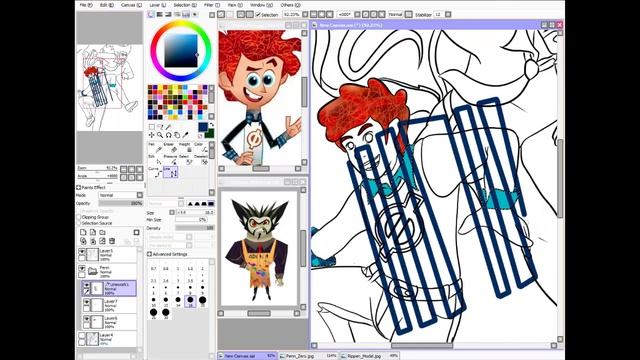
Task: Create a new layer folder
Action: coord(102,232)
